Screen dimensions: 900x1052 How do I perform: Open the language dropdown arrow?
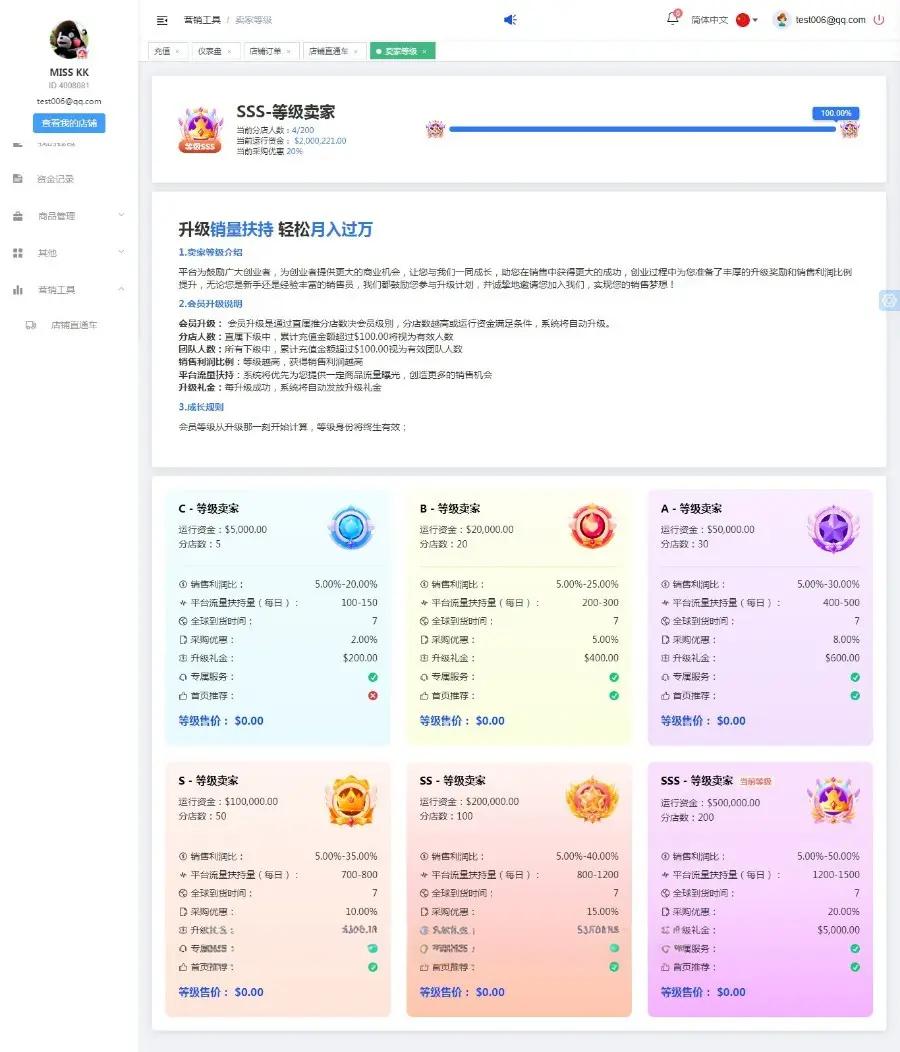pos(755,20)
